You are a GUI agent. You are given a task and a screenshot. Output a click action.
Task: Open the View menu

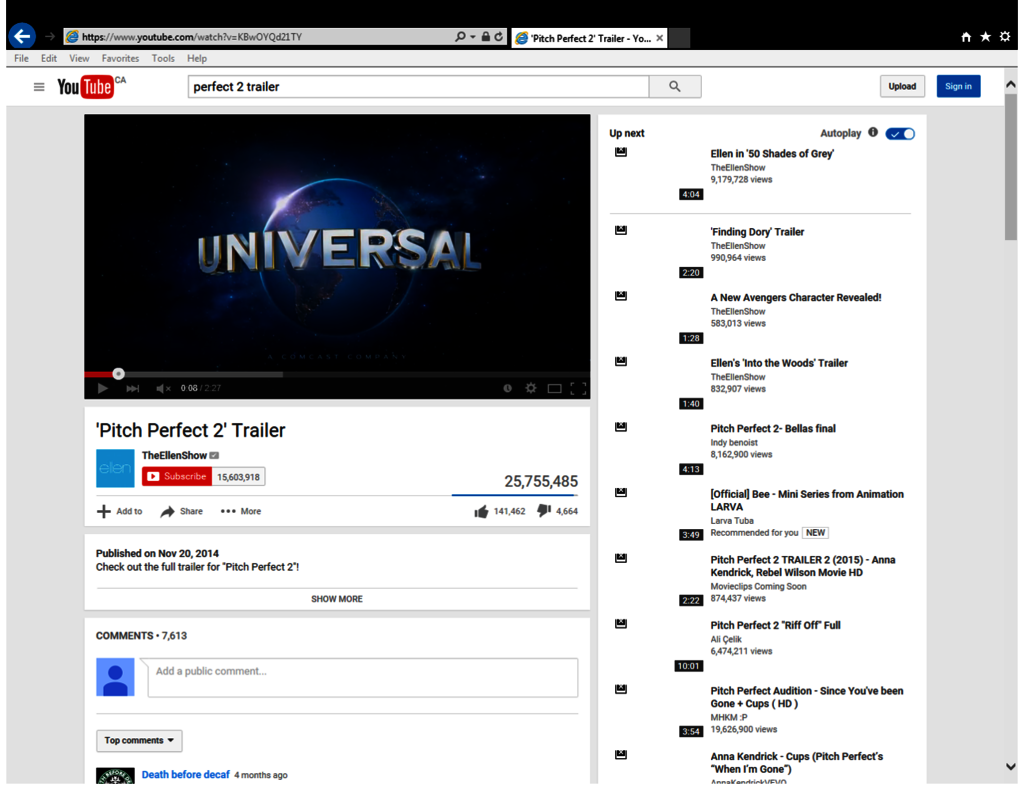click(x=79, y=58)
